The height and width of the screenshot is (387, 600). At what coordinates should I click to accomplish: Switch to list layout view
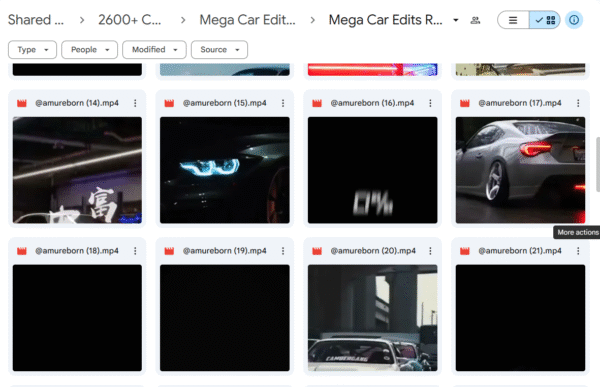coord(513,20)
